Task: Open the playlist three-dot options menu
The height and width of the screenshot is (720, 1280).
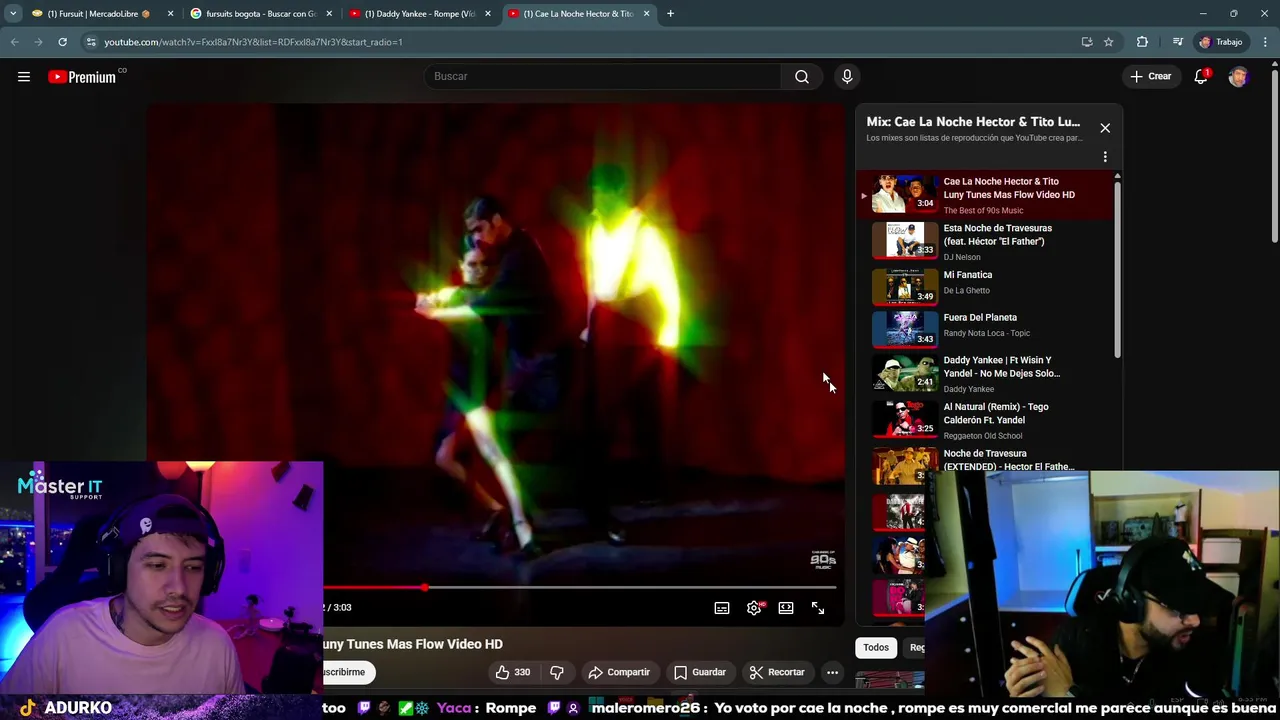Action: pos(1105,157)
